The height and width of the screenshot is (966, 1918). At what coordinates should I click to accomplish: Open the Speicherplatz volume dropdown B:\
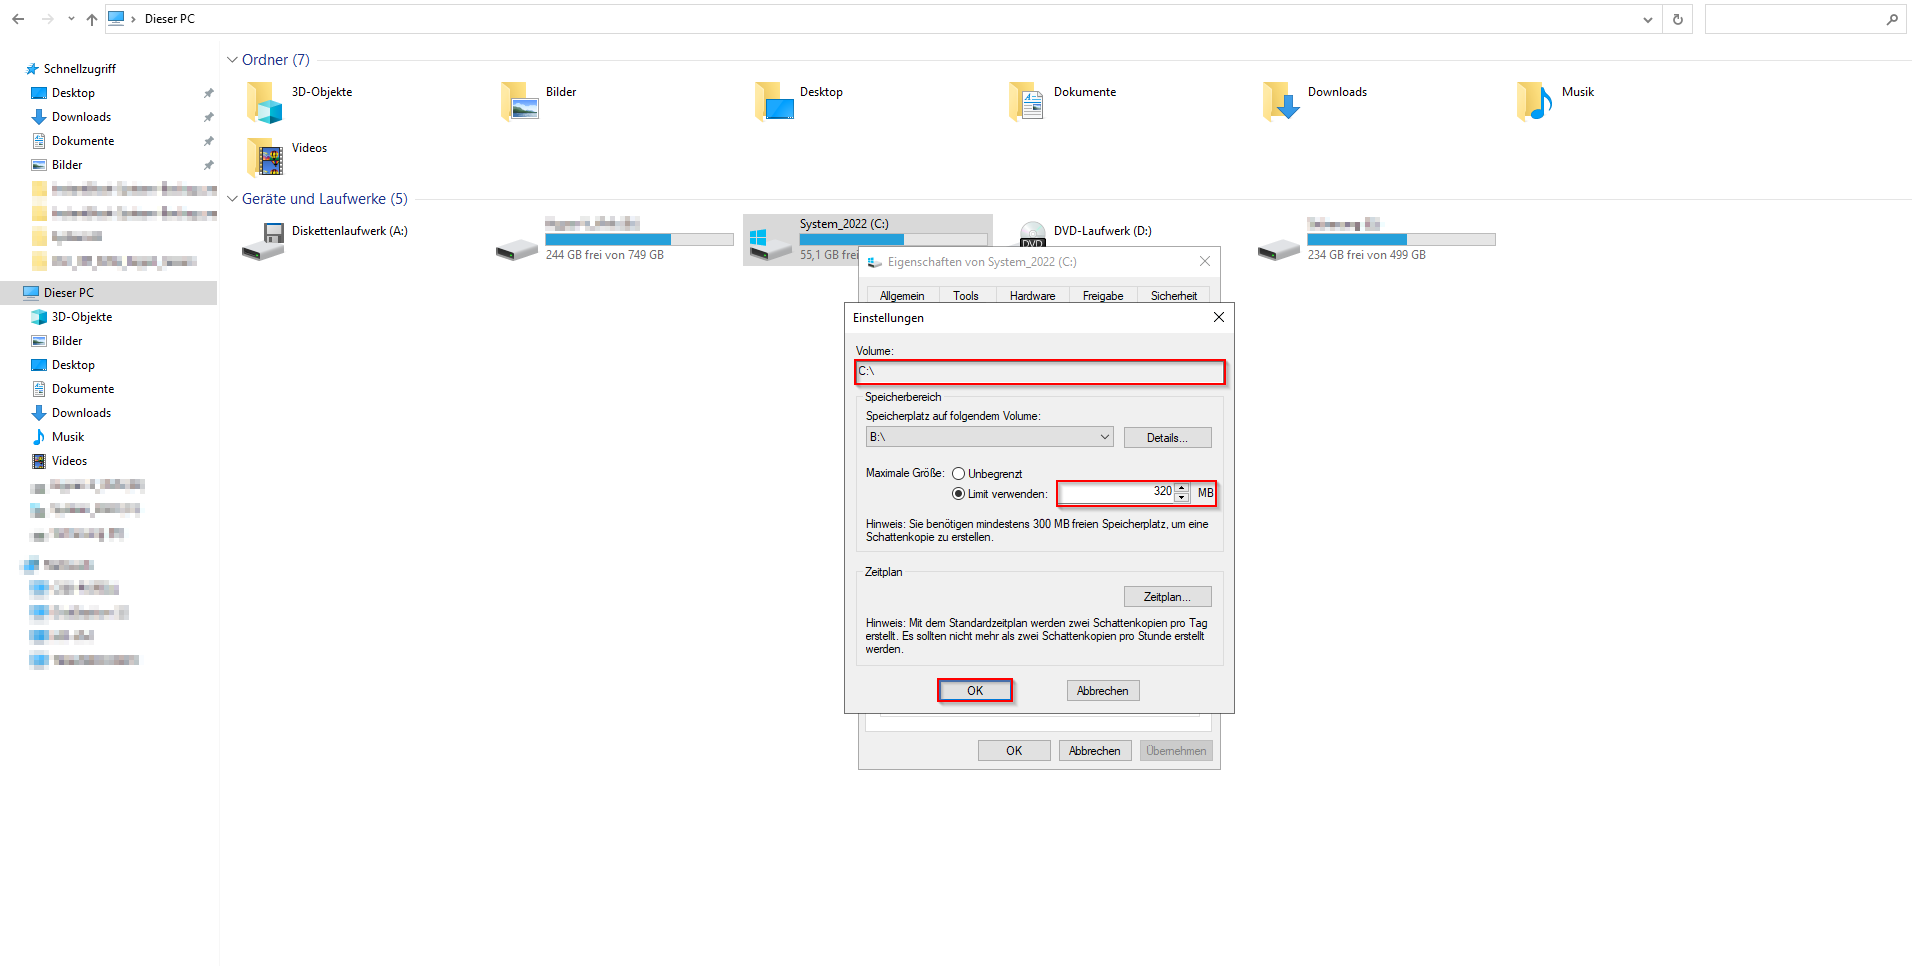click(x=989, y=437)
